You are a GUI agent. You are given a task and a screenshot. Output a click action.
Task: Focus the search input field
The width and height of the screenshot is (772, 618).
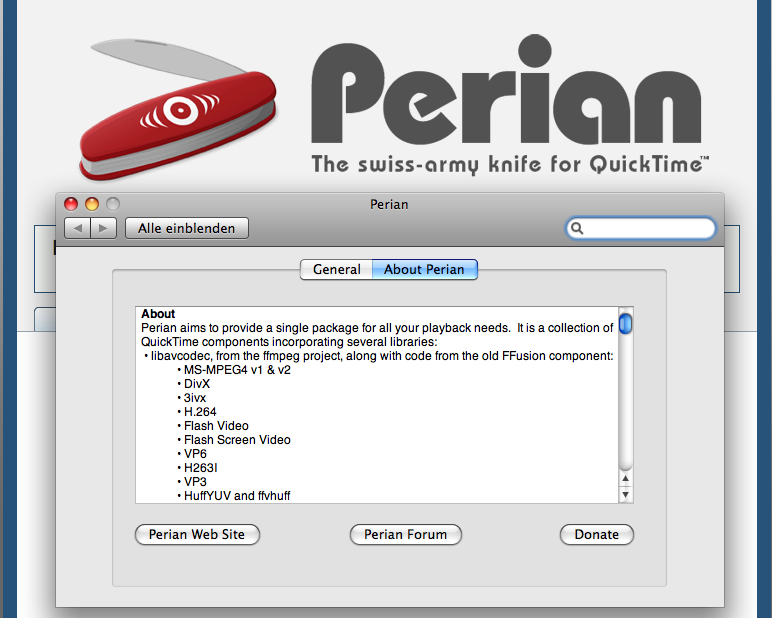pos(641,228)
